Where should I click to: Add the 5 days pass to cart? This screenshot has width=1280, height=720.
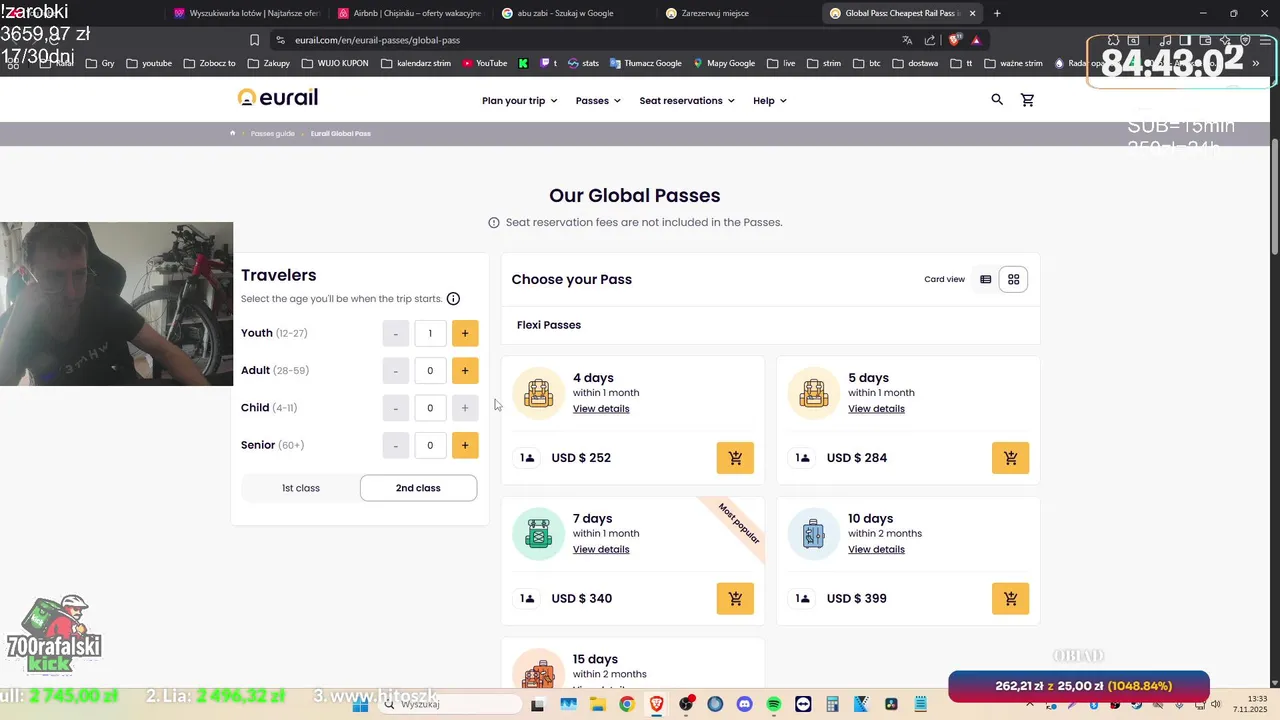[x=1010, y=458]
